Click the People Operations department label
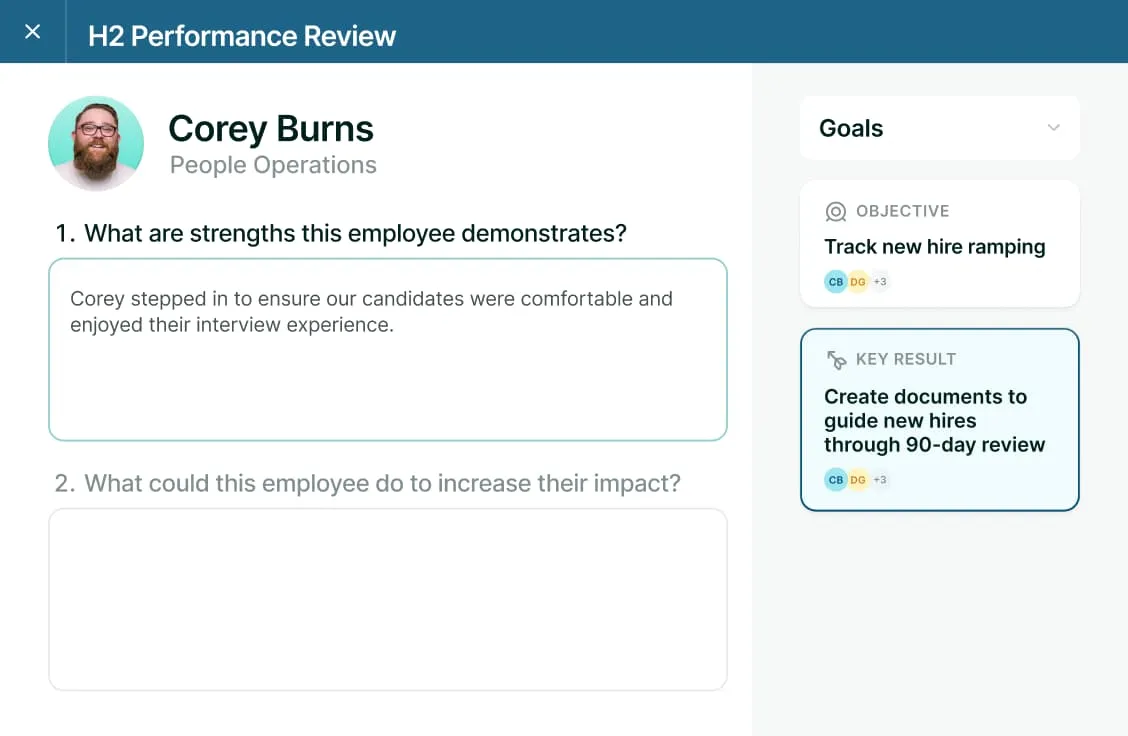This screenshot has height=736, width=1128. point(273,166)
